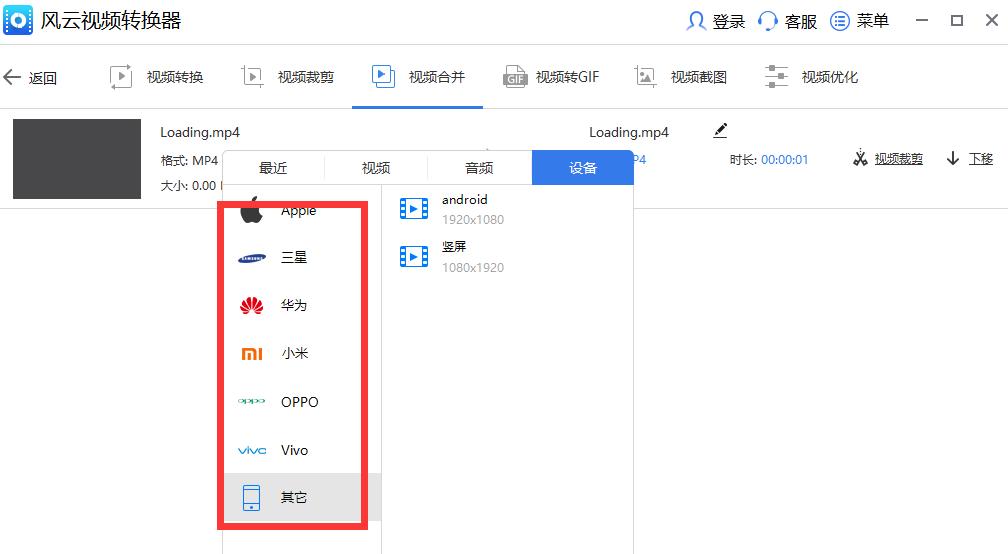Click the 格式: MP4 label
1008x554 pixels.
coord(189,160)
